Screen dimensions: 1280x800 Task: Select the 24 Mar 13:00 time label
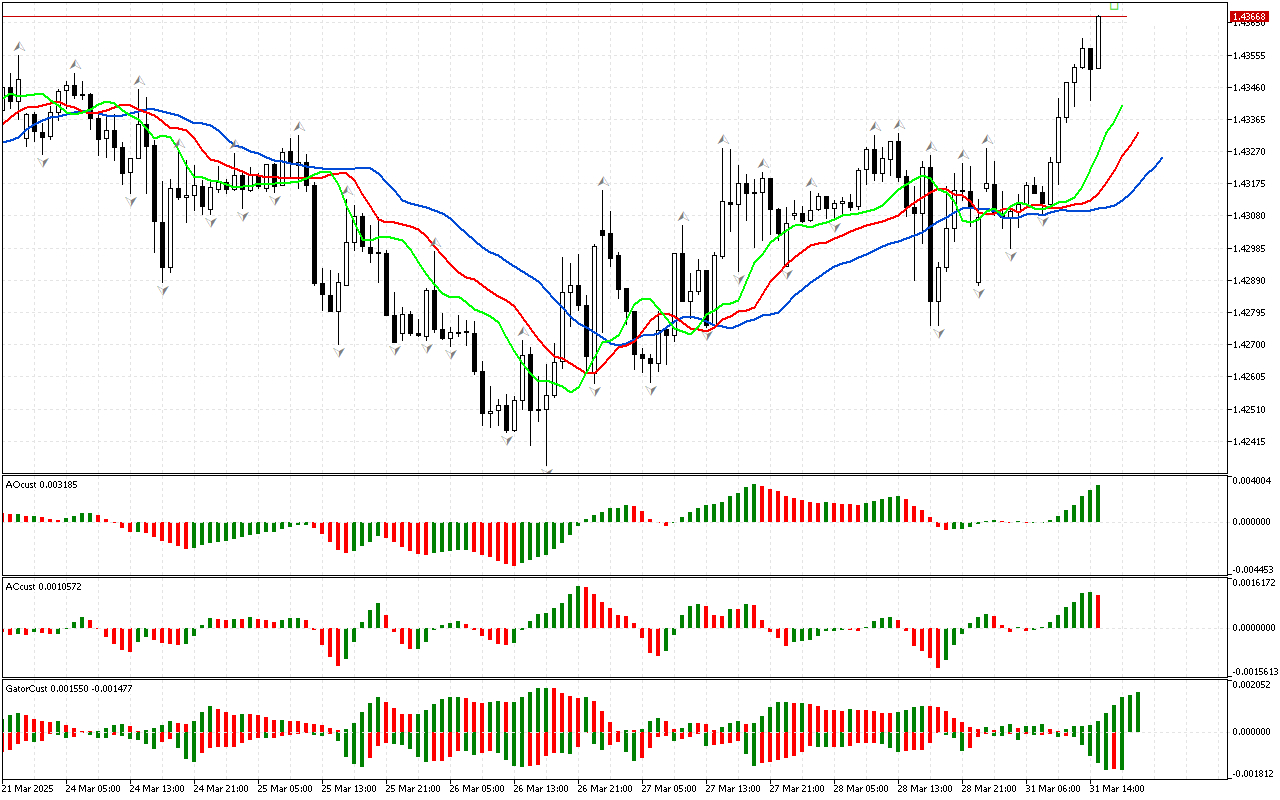pos(157,788)
